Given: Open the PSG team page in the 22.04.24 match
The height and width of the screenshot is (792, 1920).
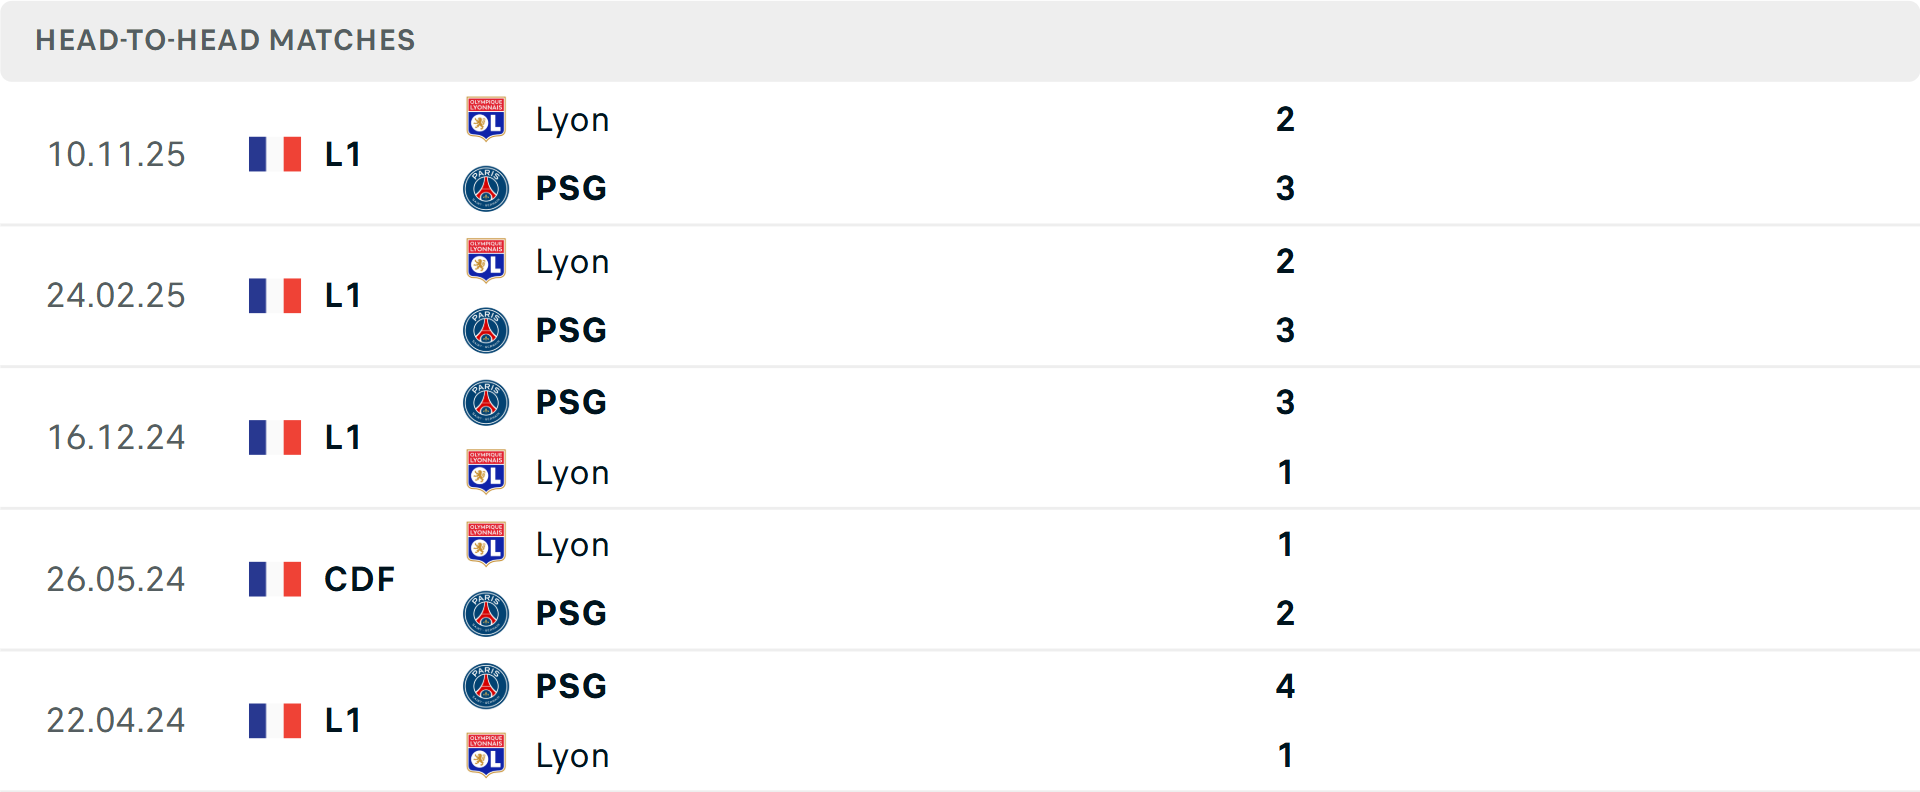Looking at the screenshot, I should [x=569, y=687].
